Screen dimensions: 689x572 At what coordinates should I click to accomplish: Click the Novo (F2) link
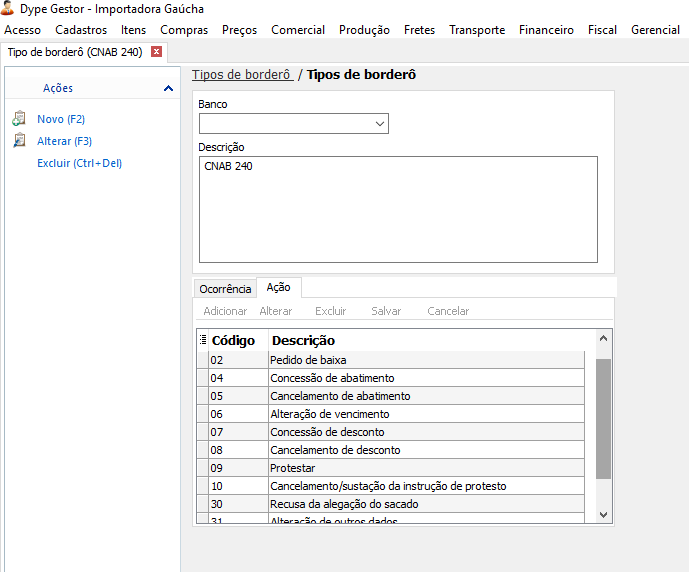[61, 119]
